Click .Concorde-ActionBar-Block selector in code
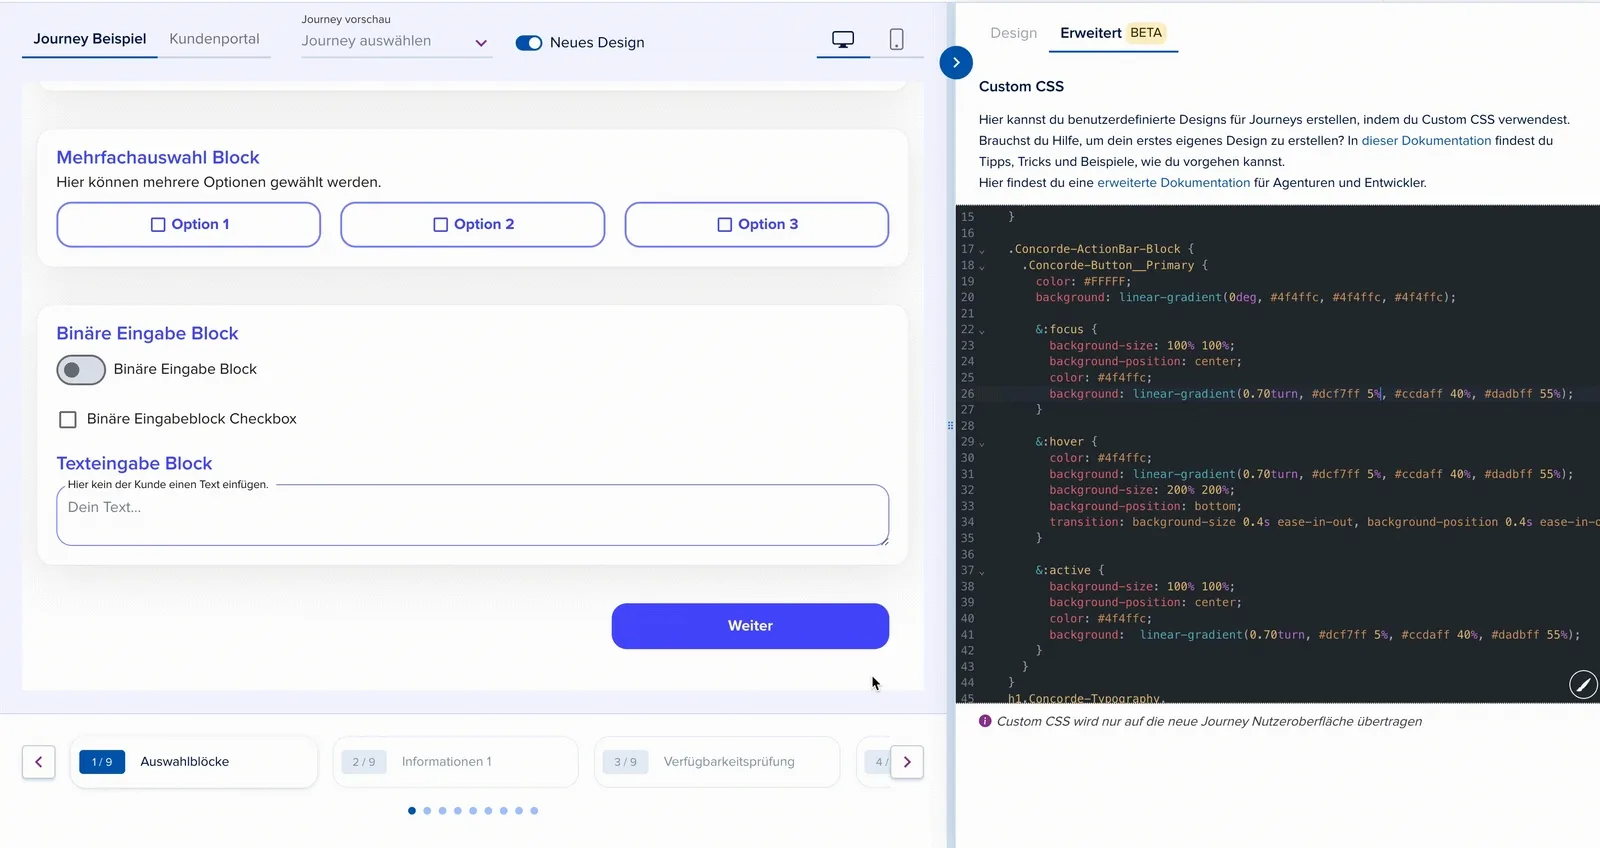Screen dimensions: 1600x848 (1094, 250)
